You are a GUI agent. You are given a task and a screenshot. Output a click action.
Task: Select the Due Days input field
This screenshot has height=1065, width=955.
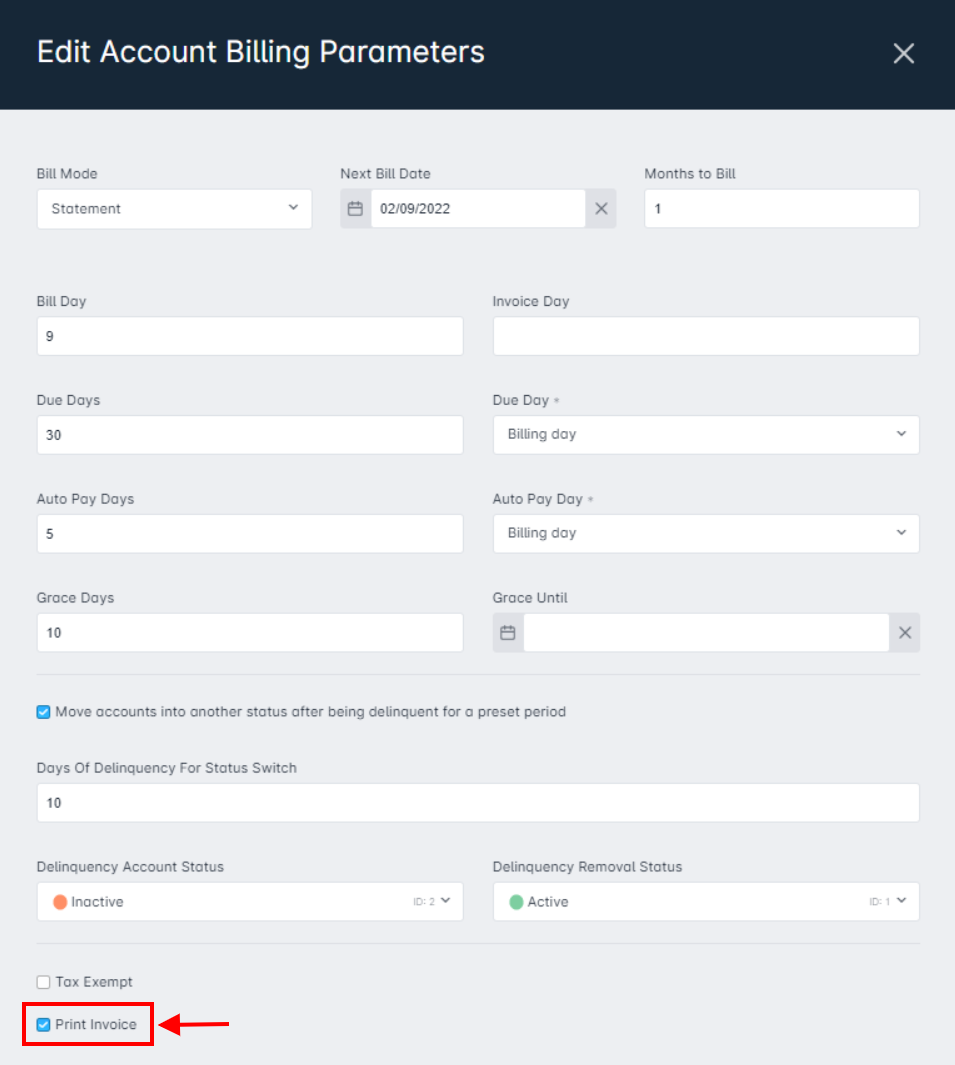(x=250, y=435)
